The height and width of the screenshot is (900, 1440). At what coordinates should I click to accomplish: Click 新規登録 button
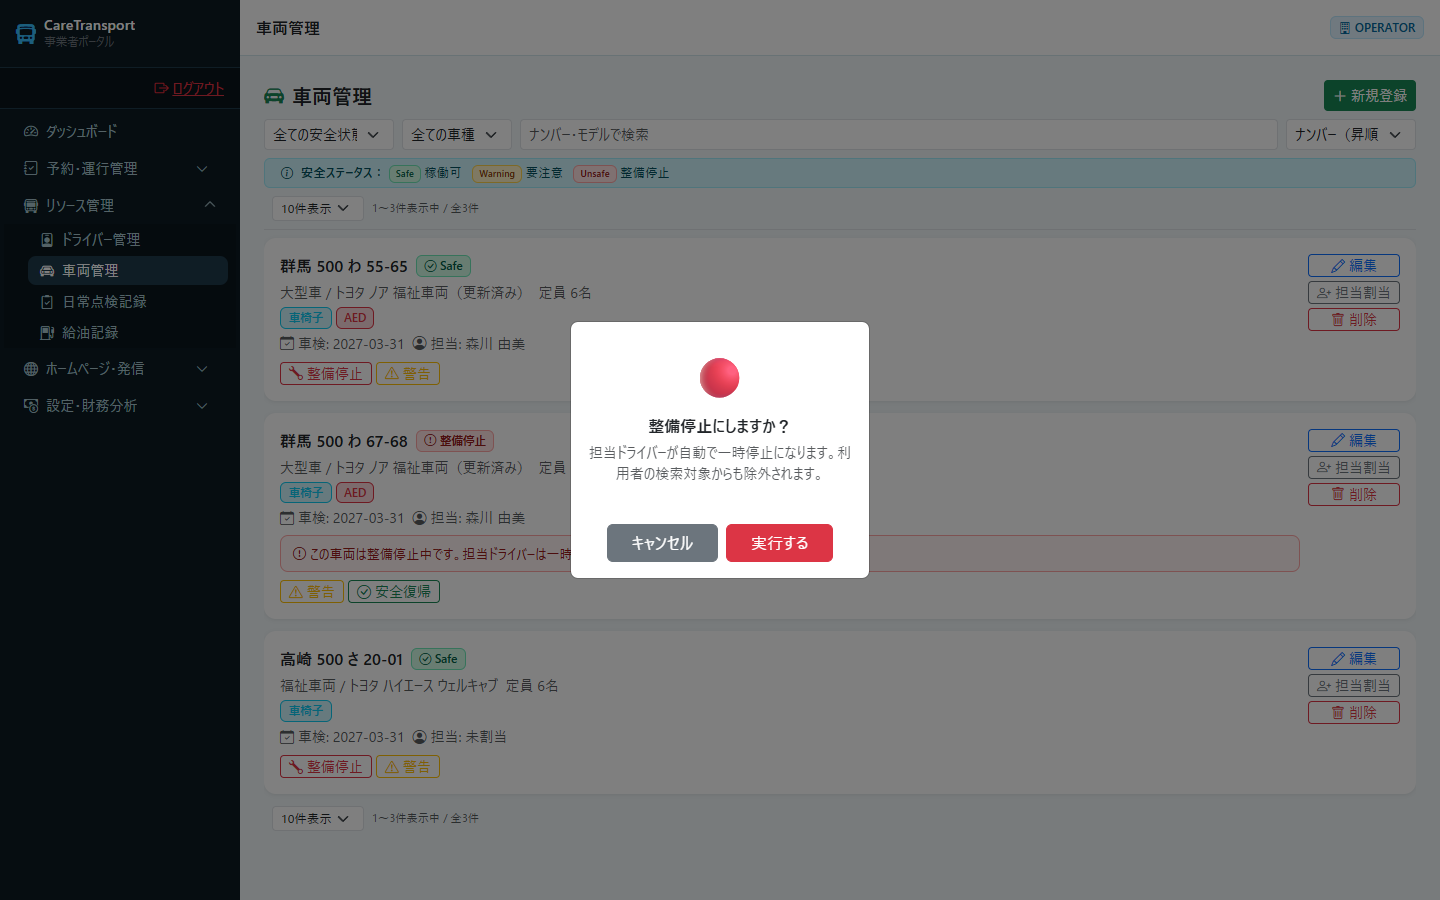coord(1370,95)
